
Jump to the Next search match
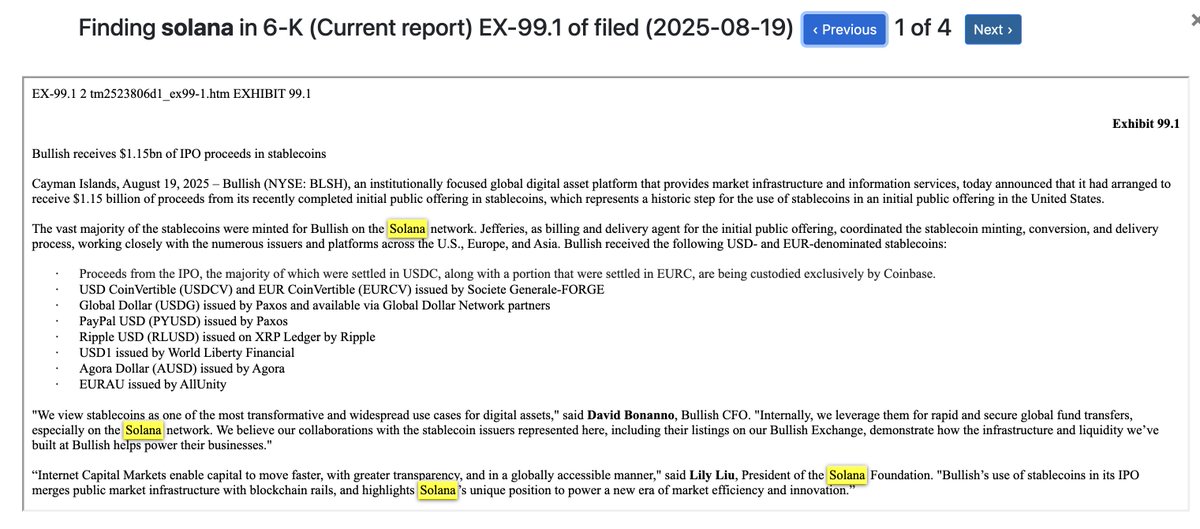993,29
